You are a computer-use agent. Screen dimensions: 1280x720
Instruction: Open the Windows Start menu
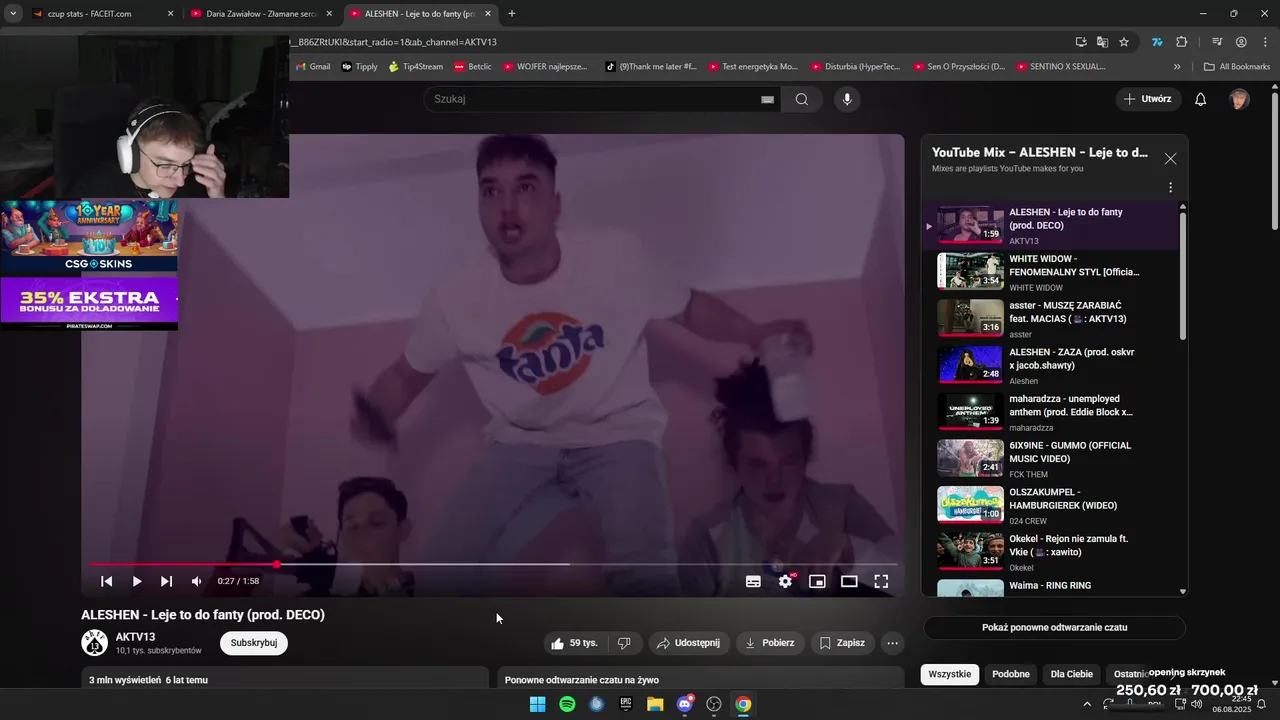[x=537, y=704]
